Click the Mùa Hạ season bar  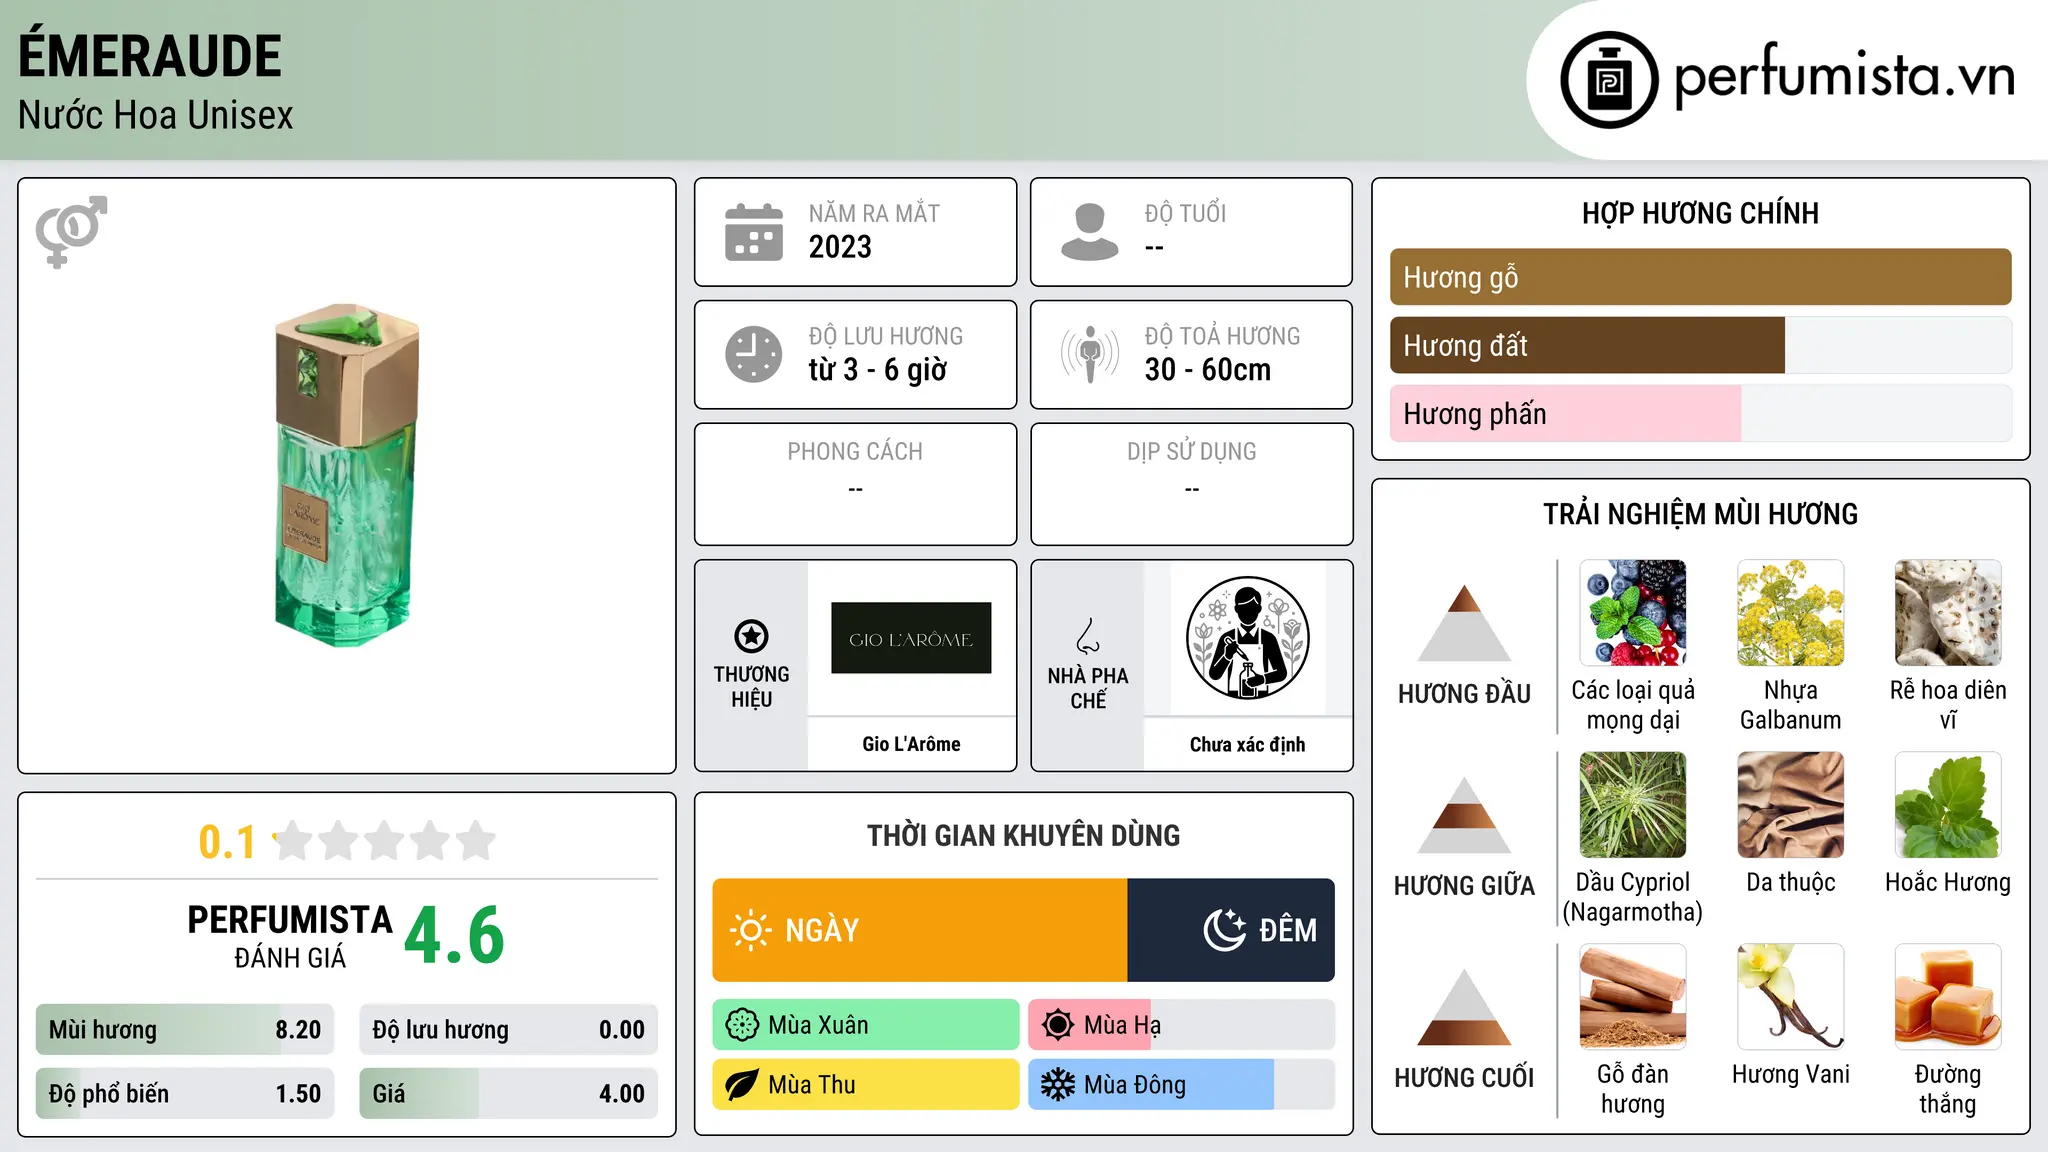(1181, 1025)
